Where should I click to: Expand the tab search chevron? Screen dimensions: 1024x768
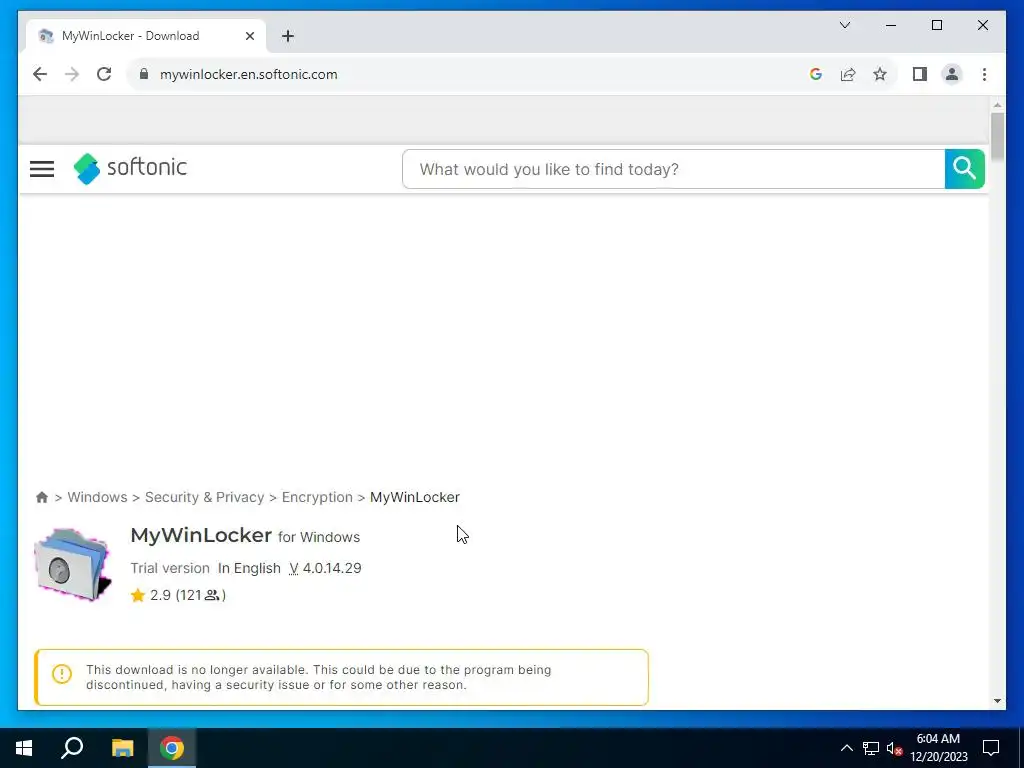844,25
